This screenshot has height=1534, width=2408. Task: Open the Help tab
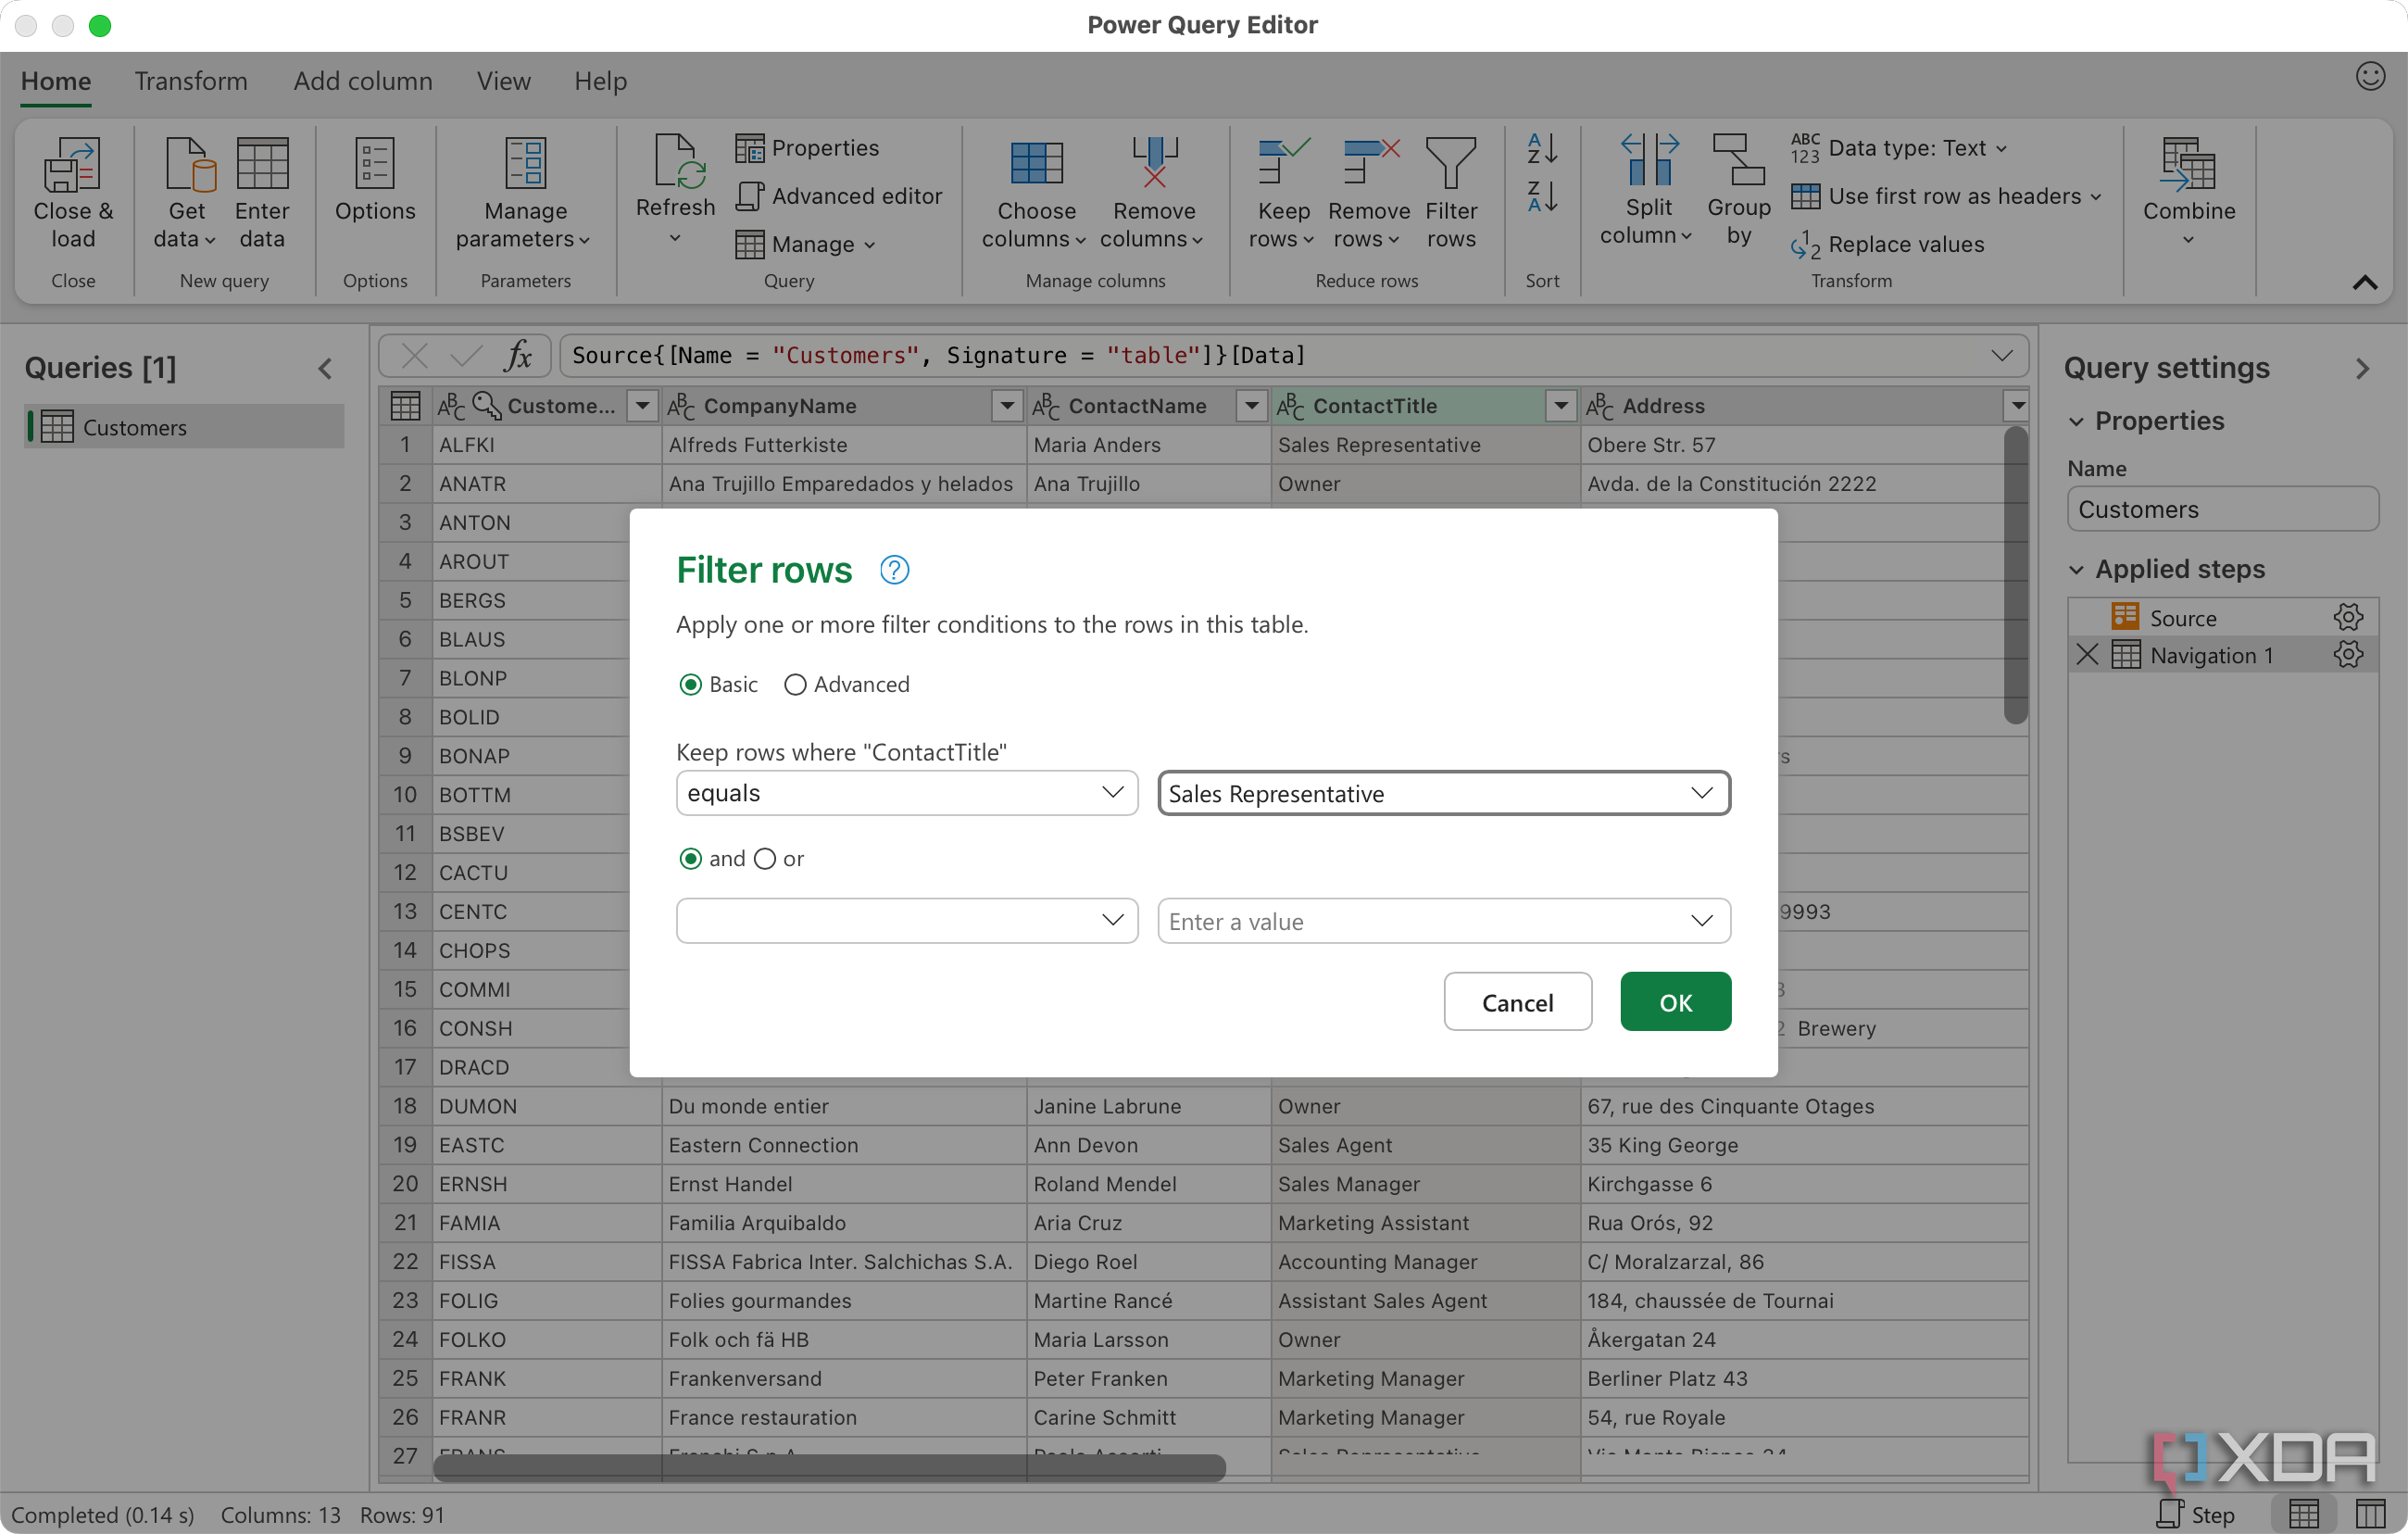[601, 81]
